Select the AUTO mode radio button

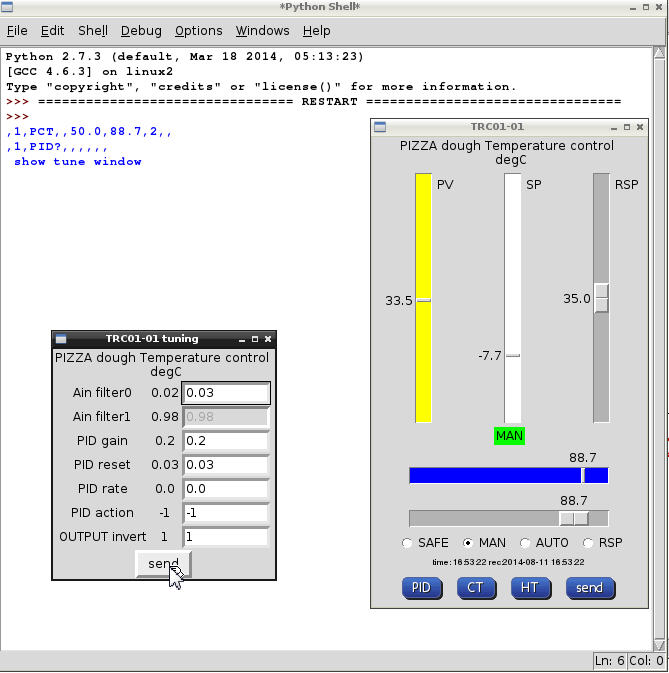526,543
